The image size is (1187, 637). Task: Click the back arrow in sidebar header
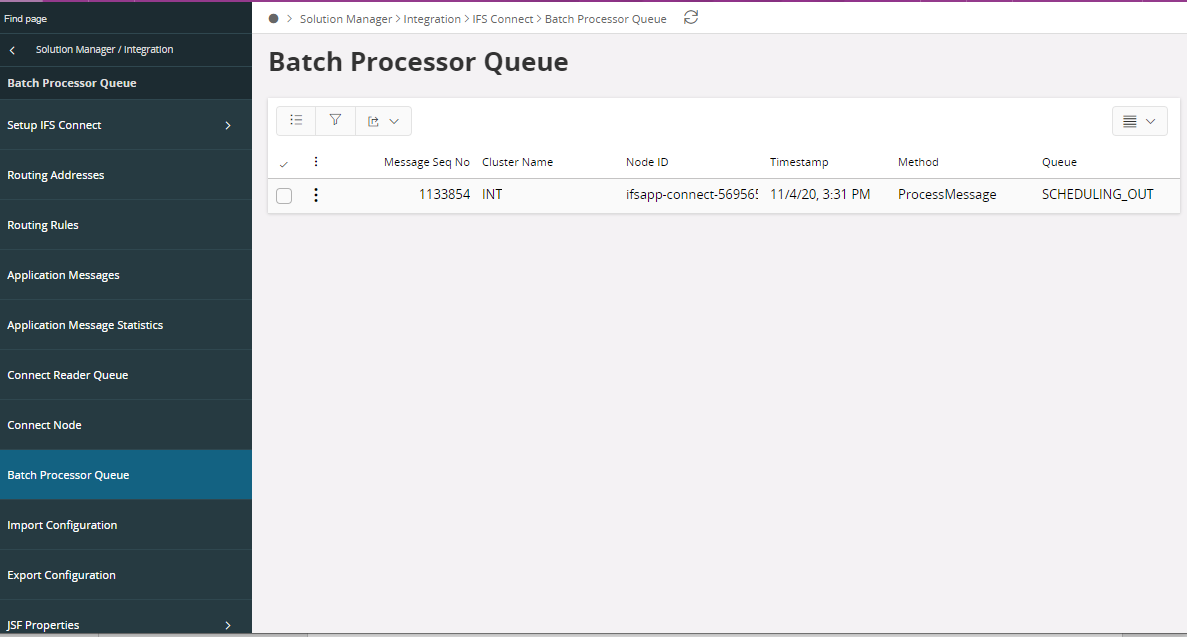coord(12,50)
